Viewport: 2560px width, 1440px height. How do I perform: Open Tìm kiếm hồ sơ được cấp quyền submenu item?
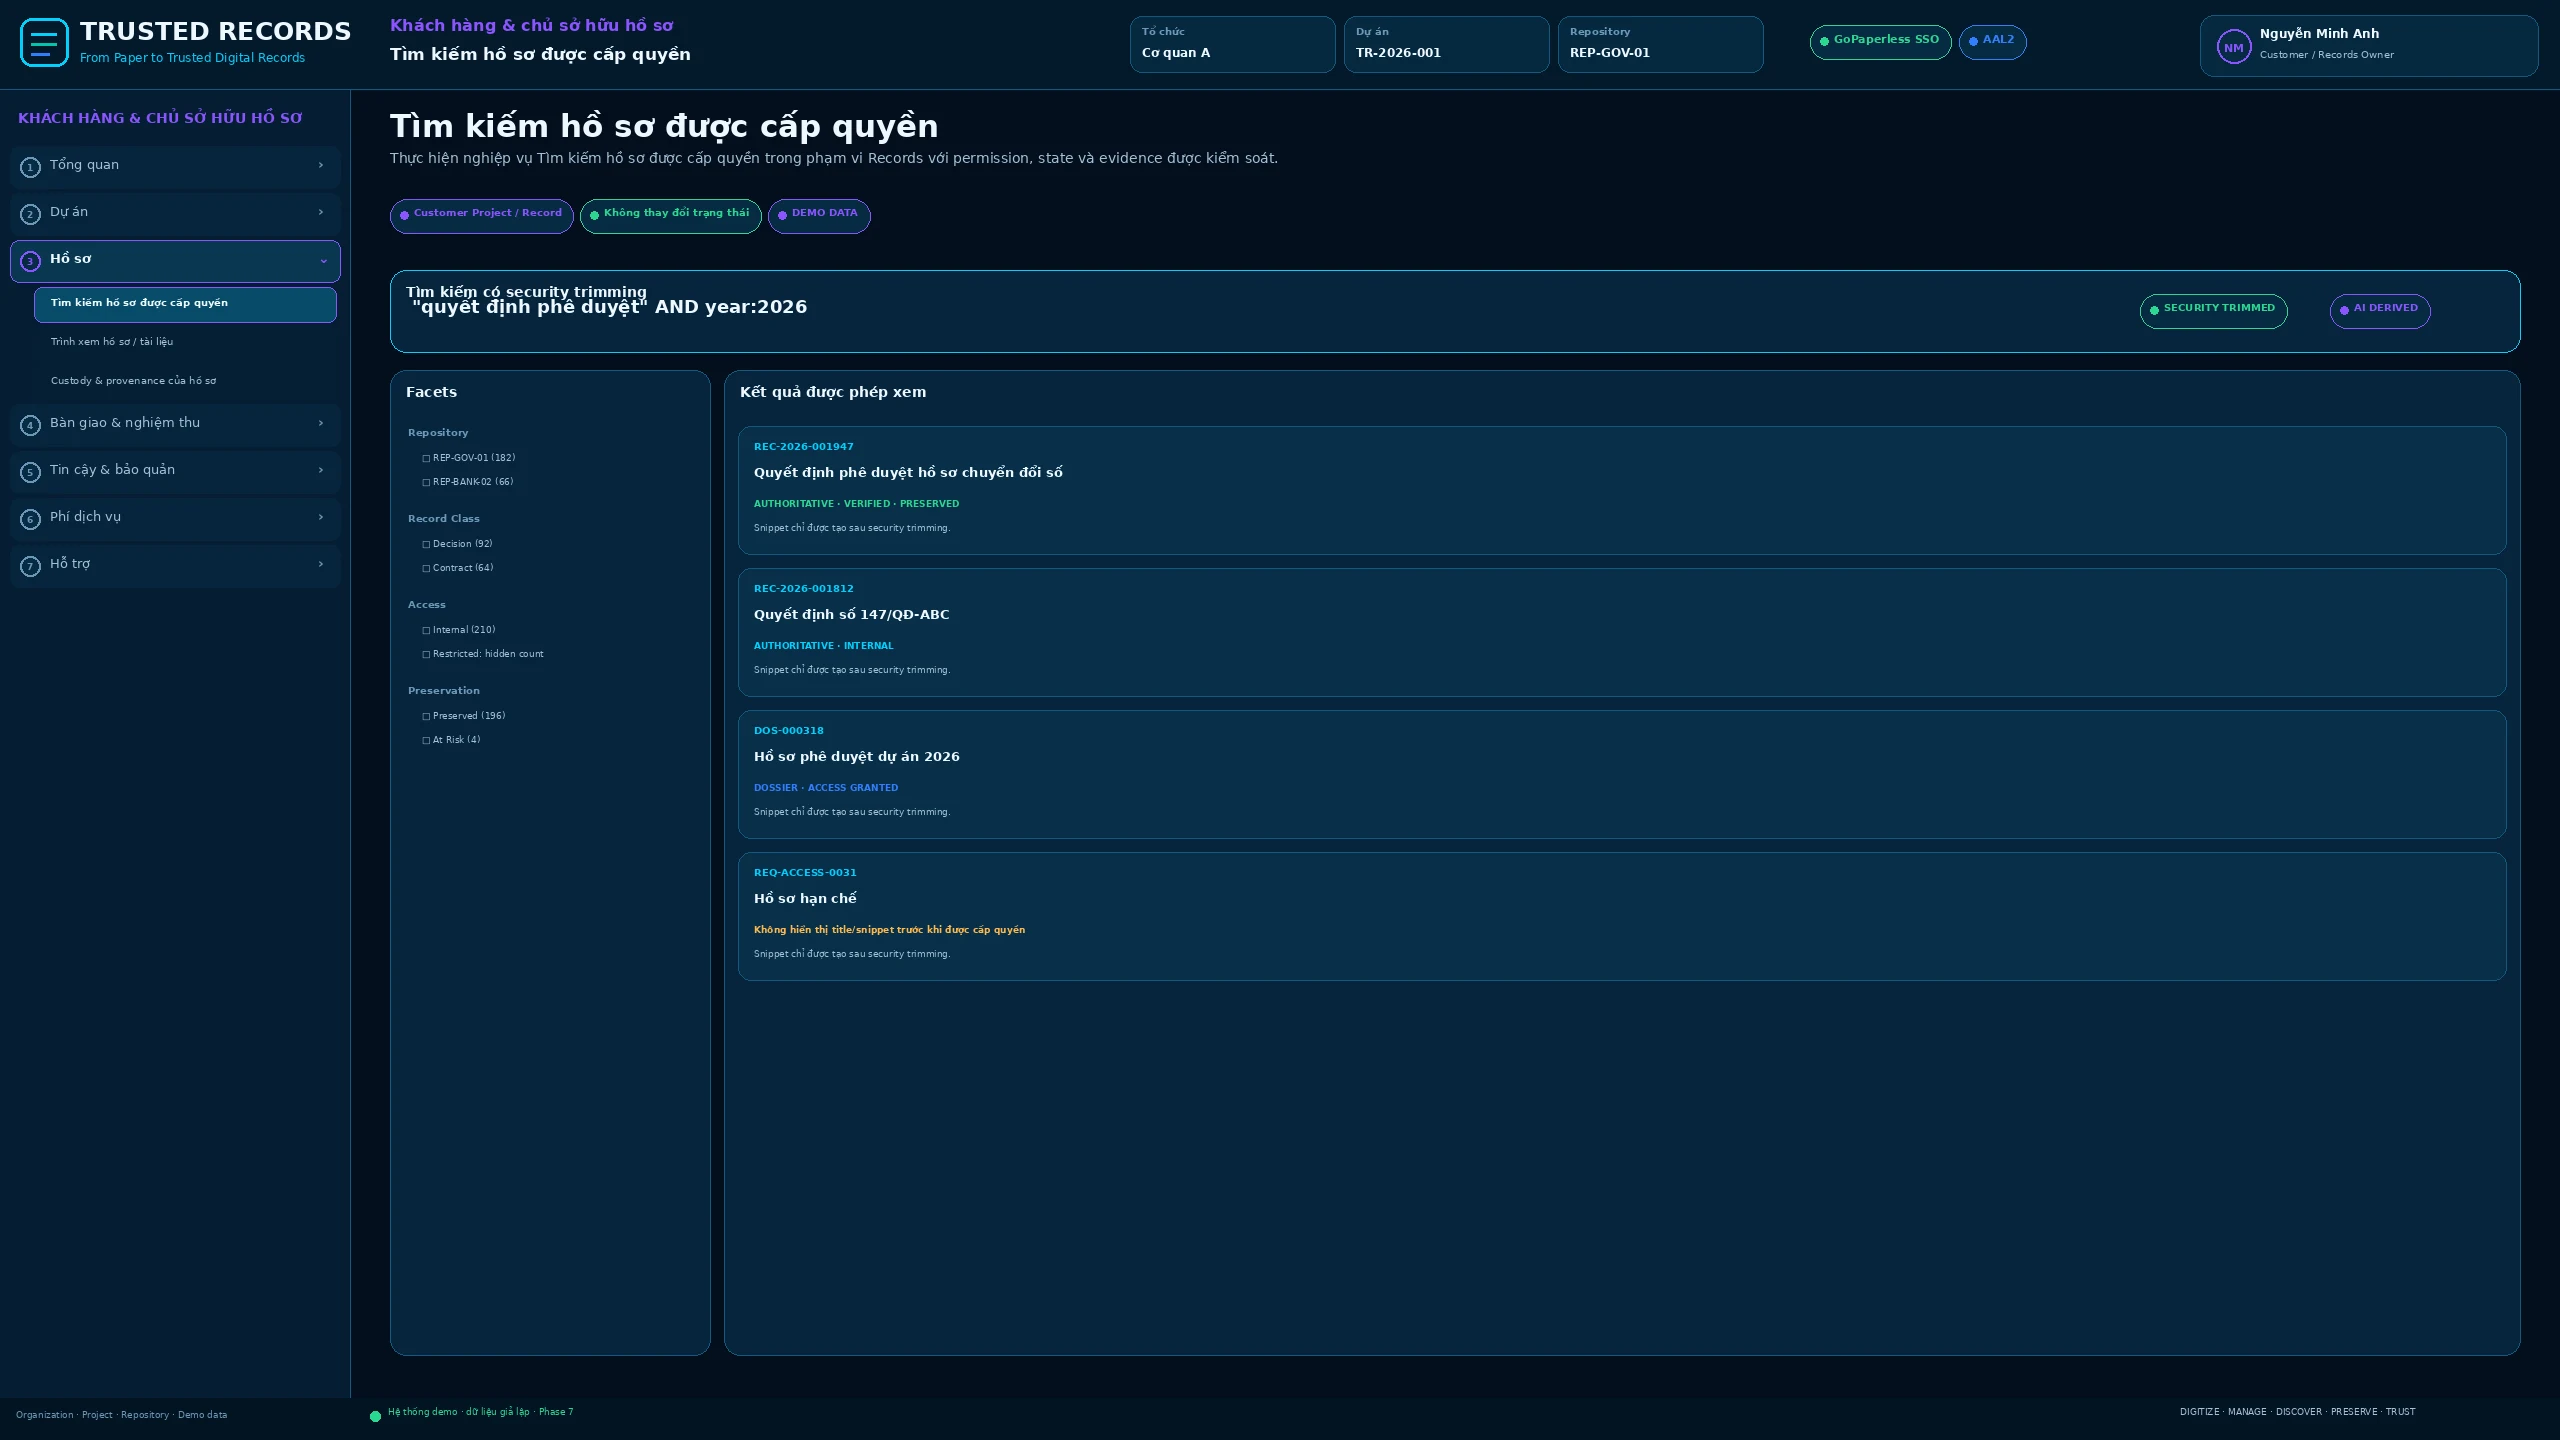pos(185,305)
